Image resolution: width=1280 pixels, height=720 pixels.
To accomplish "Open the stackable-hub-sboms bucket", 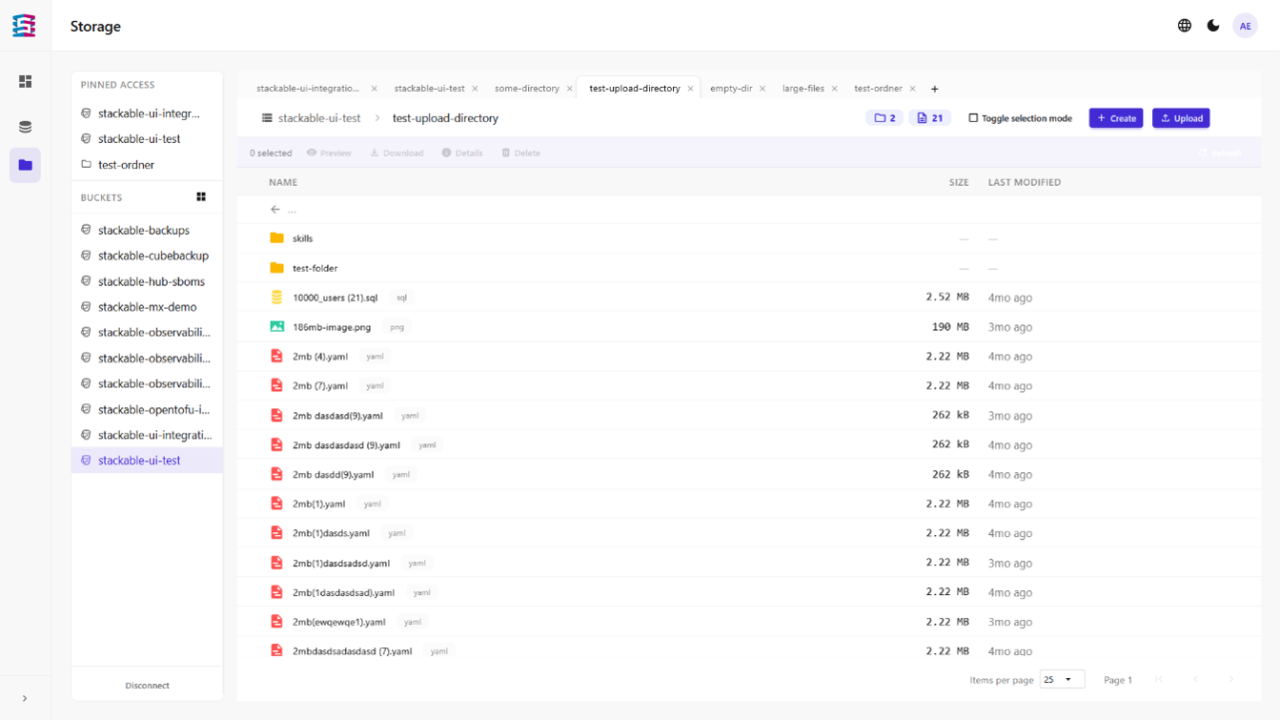I will tap(147, 282).
